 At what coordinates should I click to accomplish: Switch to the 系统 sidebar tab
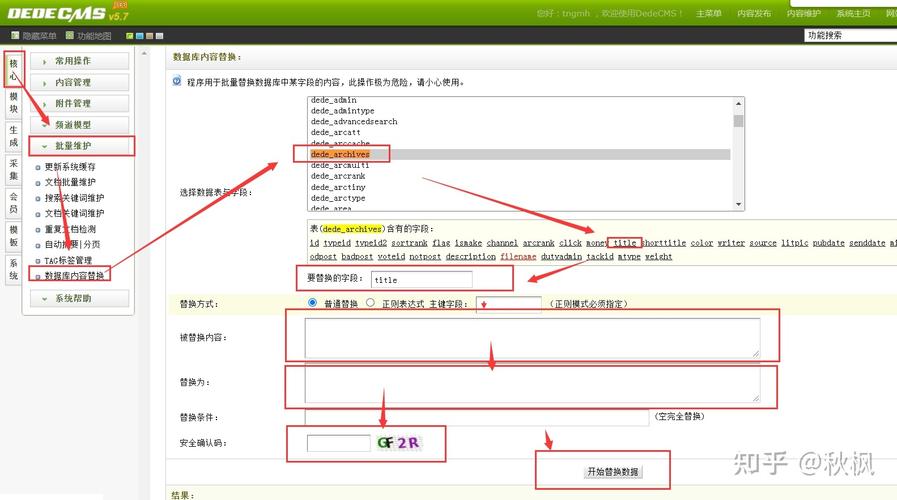click(13, 269)
